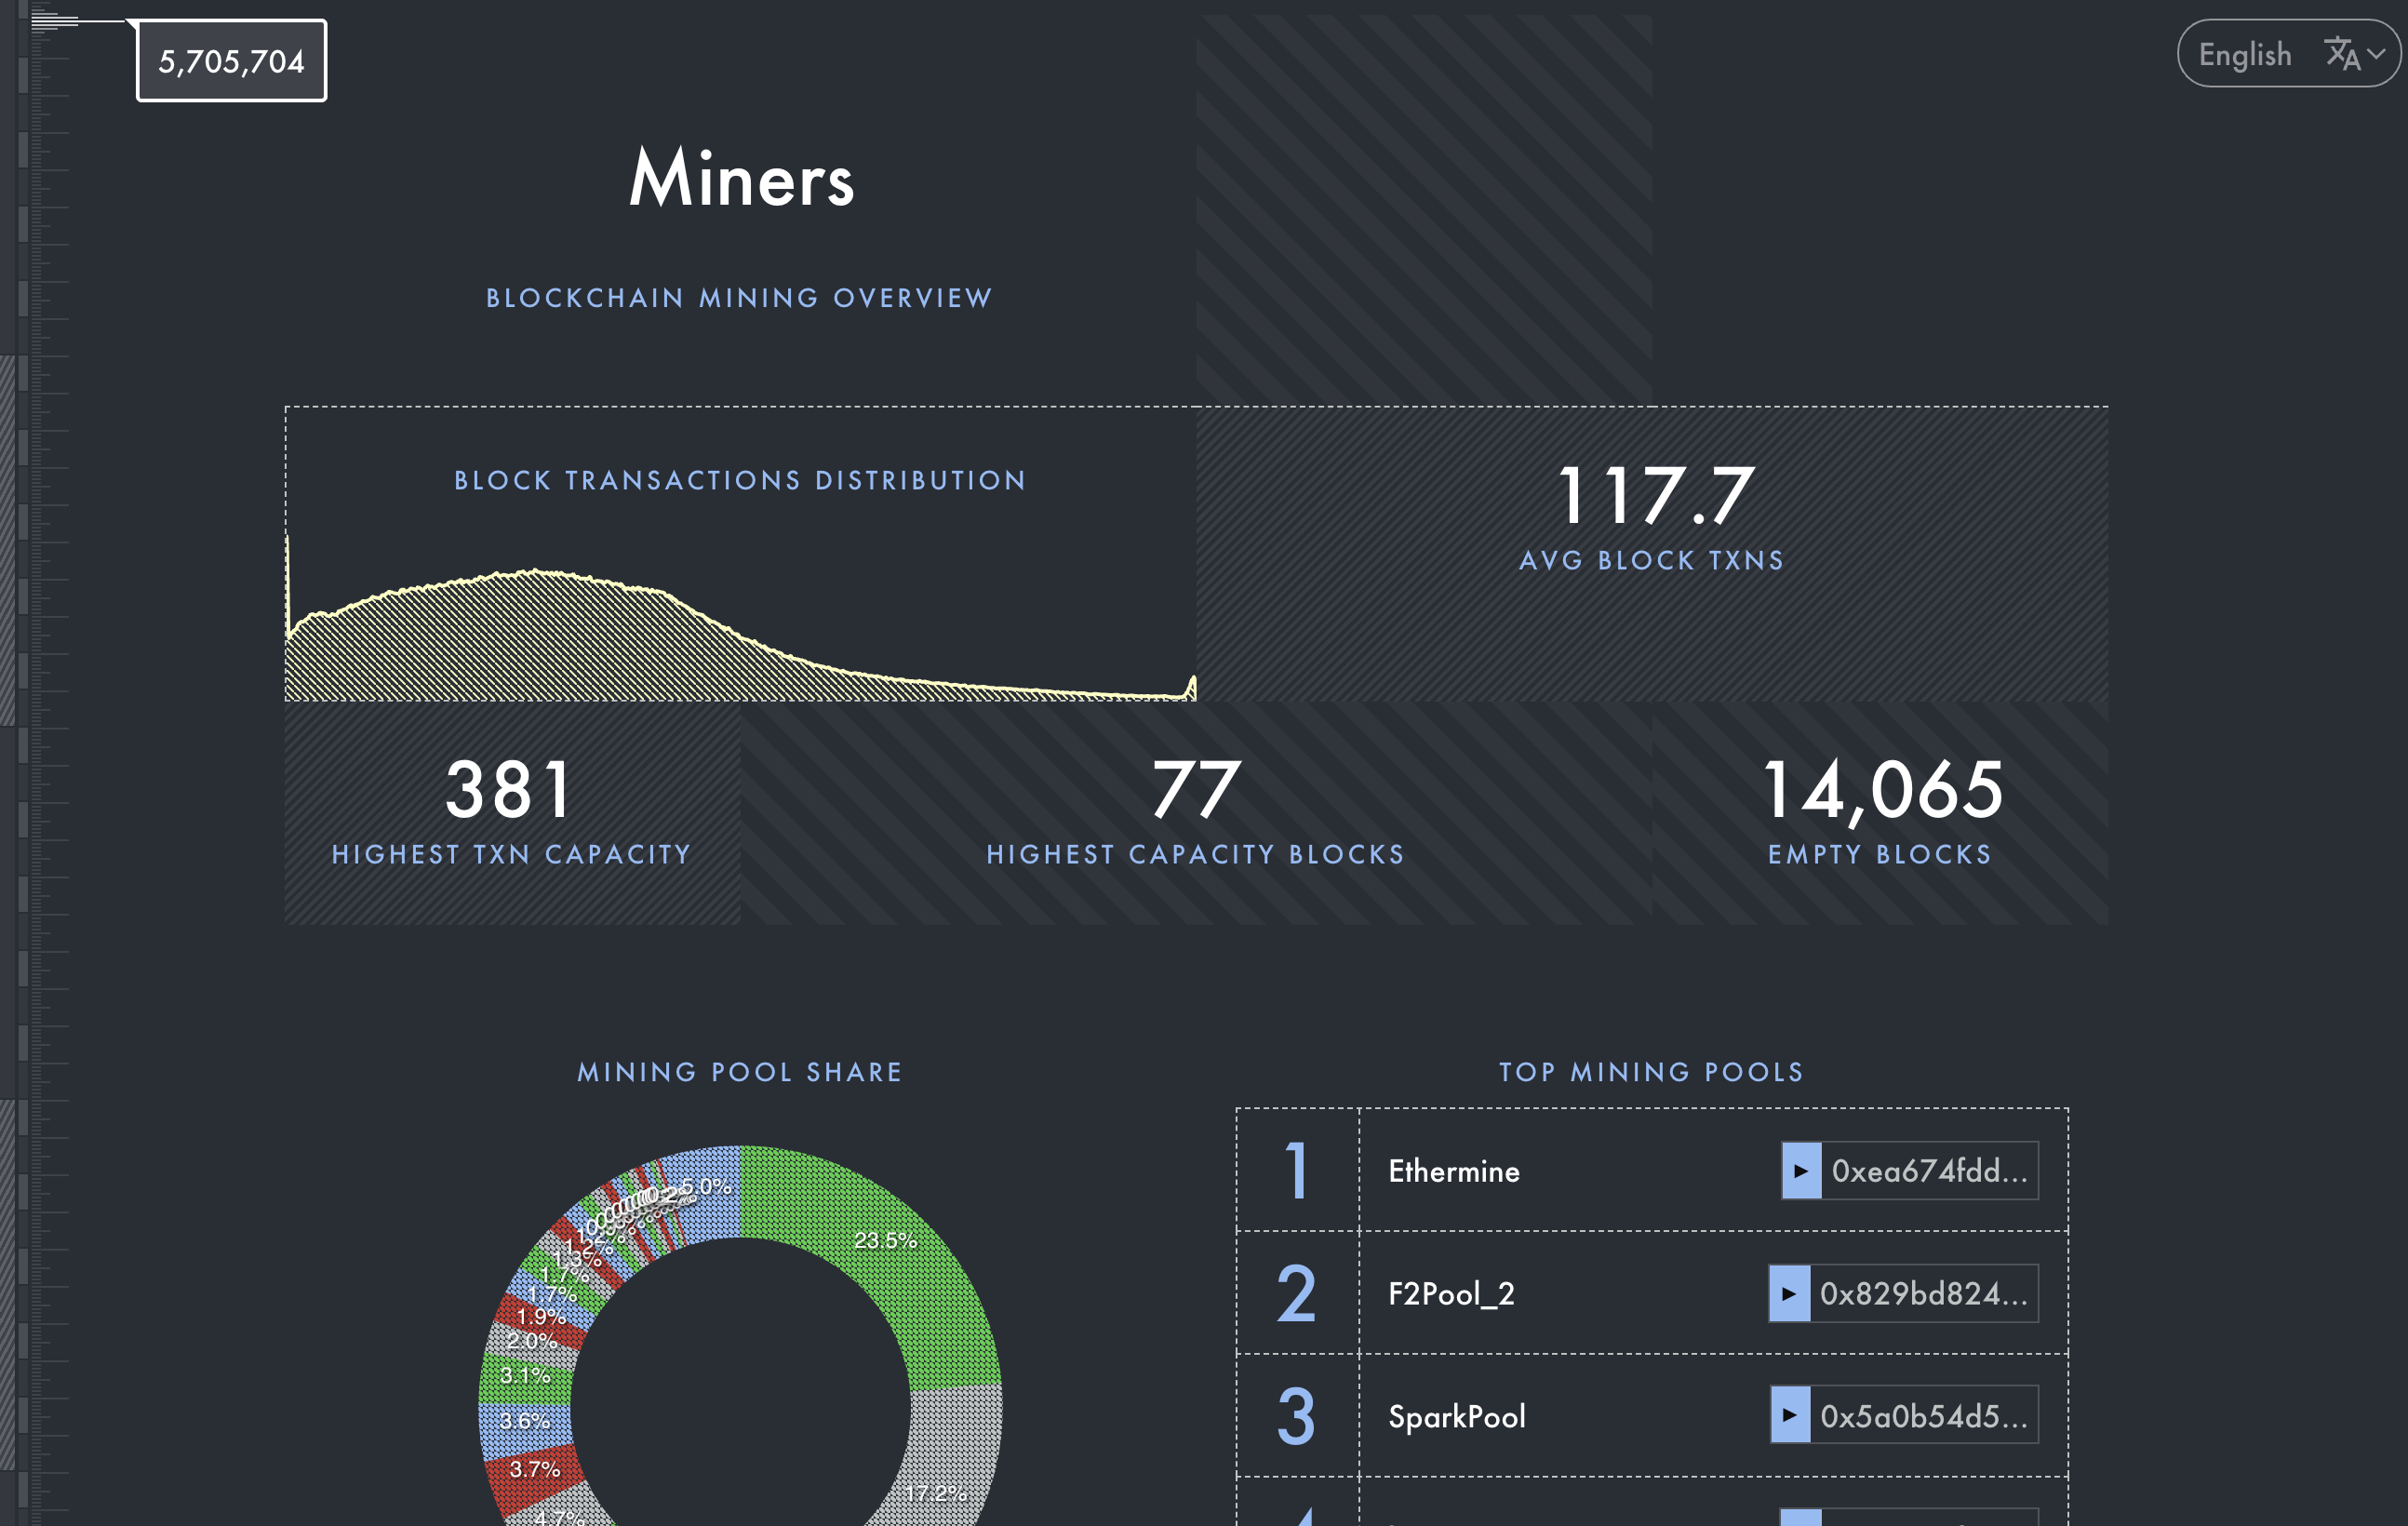This screenshot has height=1526, width=2408.
Task: Select Ethermine in the Top Mining Pools list
Action: coord(1453,1171)
